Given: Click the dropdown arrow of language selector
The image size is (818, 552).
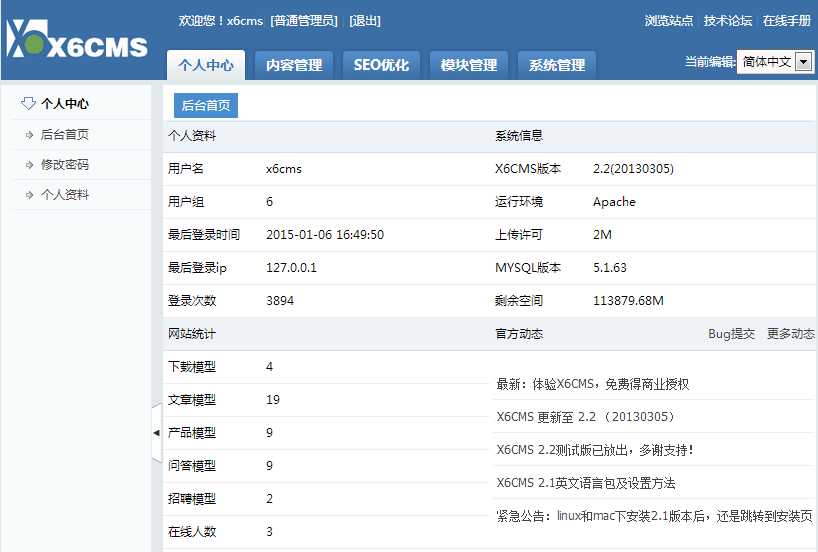Looking at the screenshot, I should pyautogui.click(x=802, y=62).
